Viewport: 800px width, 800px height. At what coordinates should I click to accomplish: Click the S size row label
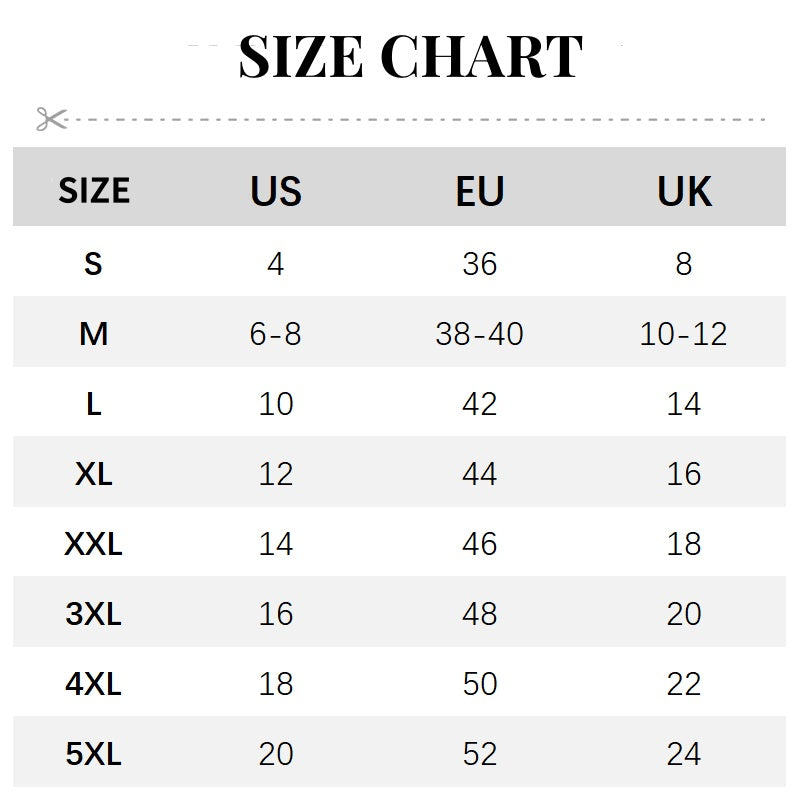(93, 264)
